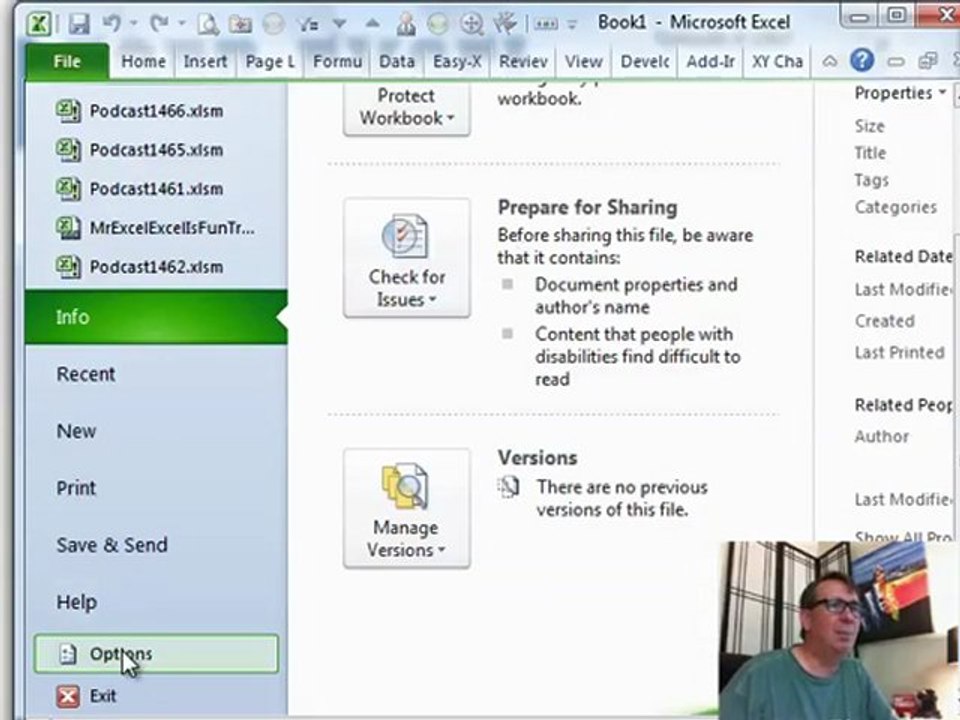Expand the Properties dropdown

pos(900,93)
